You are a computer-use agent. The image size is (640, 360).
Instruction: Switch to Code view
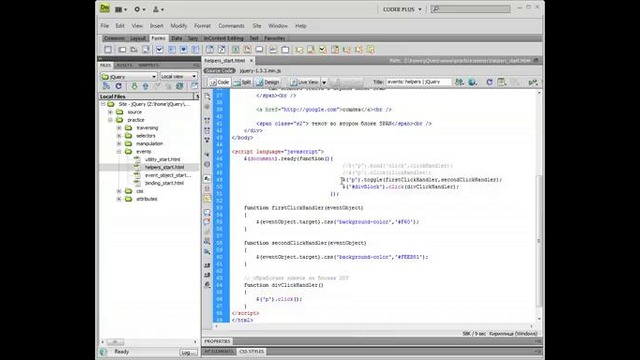coord(220,82)
